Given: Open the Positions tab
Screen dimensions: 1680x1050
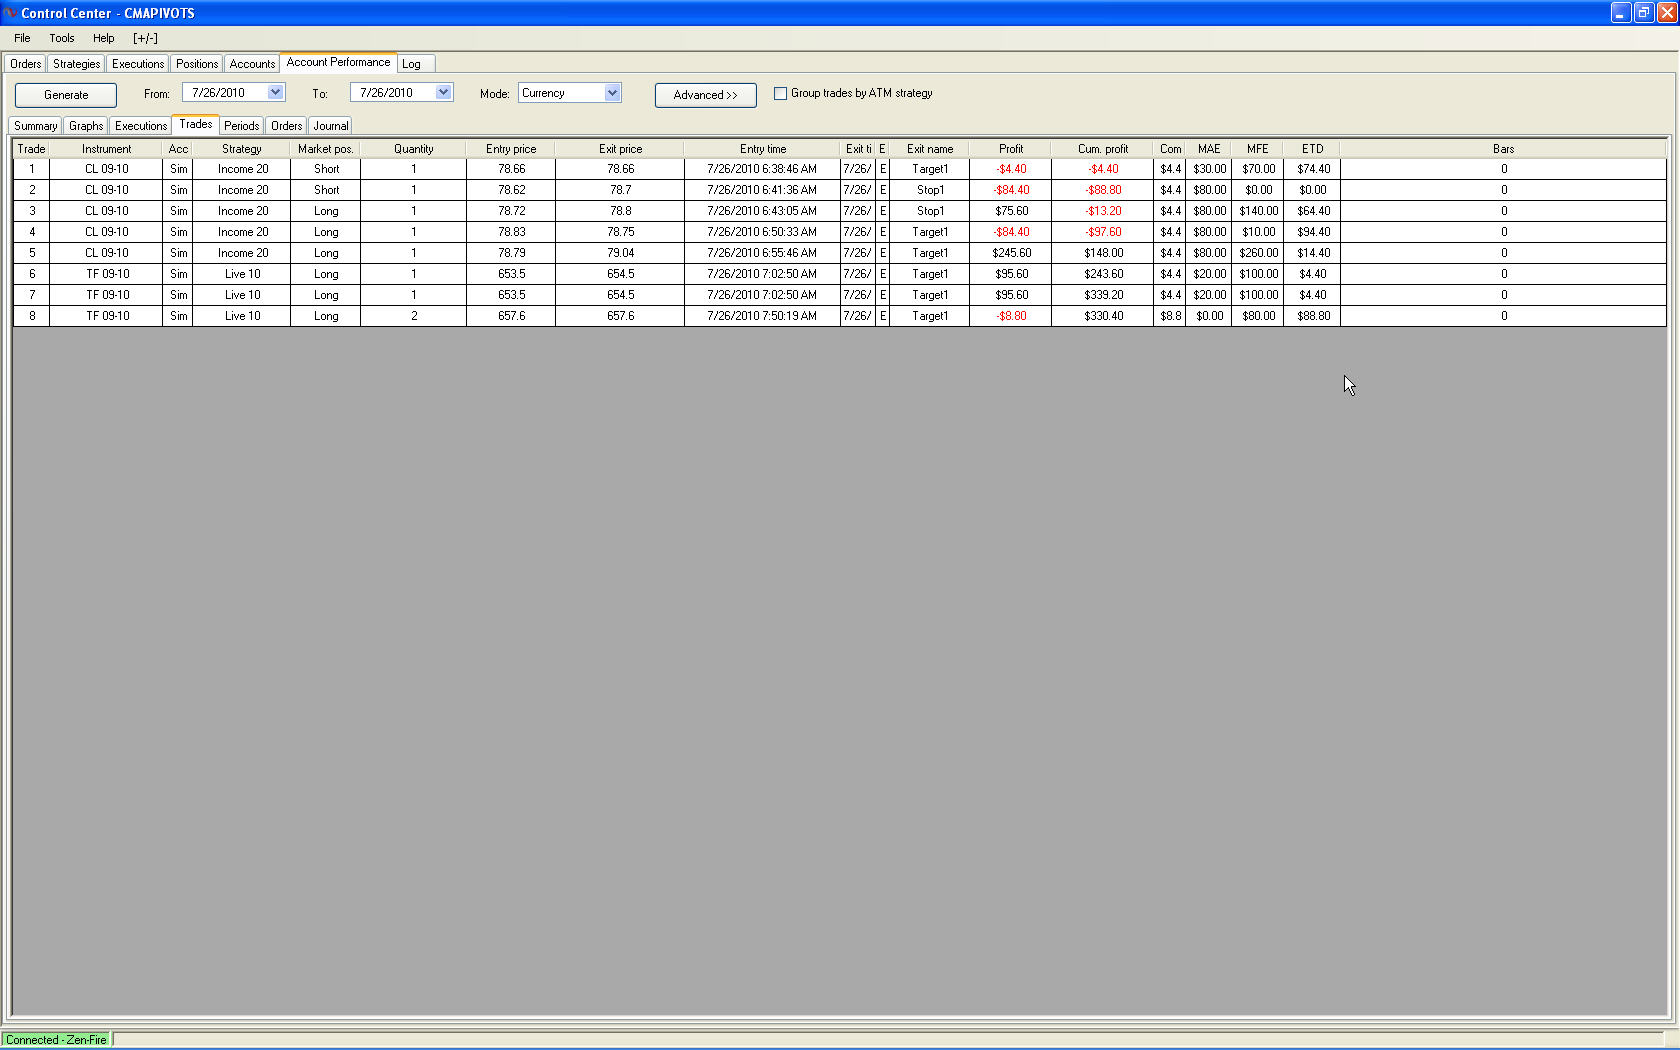Looking at the screenshot, I should coord(197,64).
